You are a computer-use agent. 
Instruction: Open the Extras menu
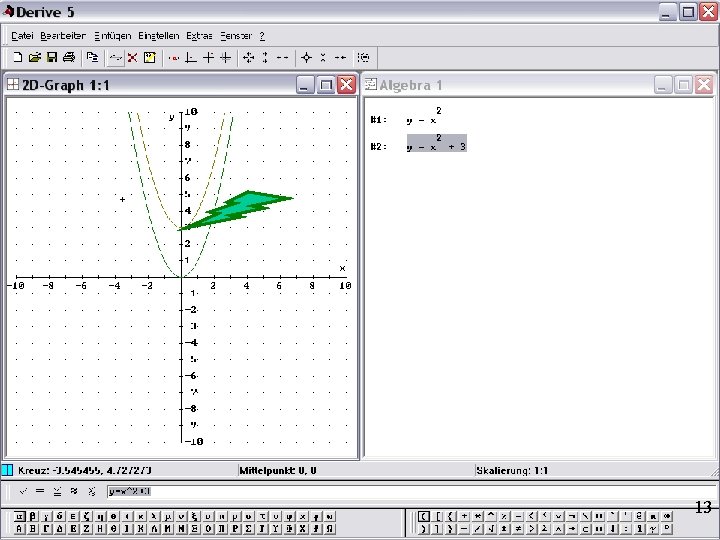199,35
